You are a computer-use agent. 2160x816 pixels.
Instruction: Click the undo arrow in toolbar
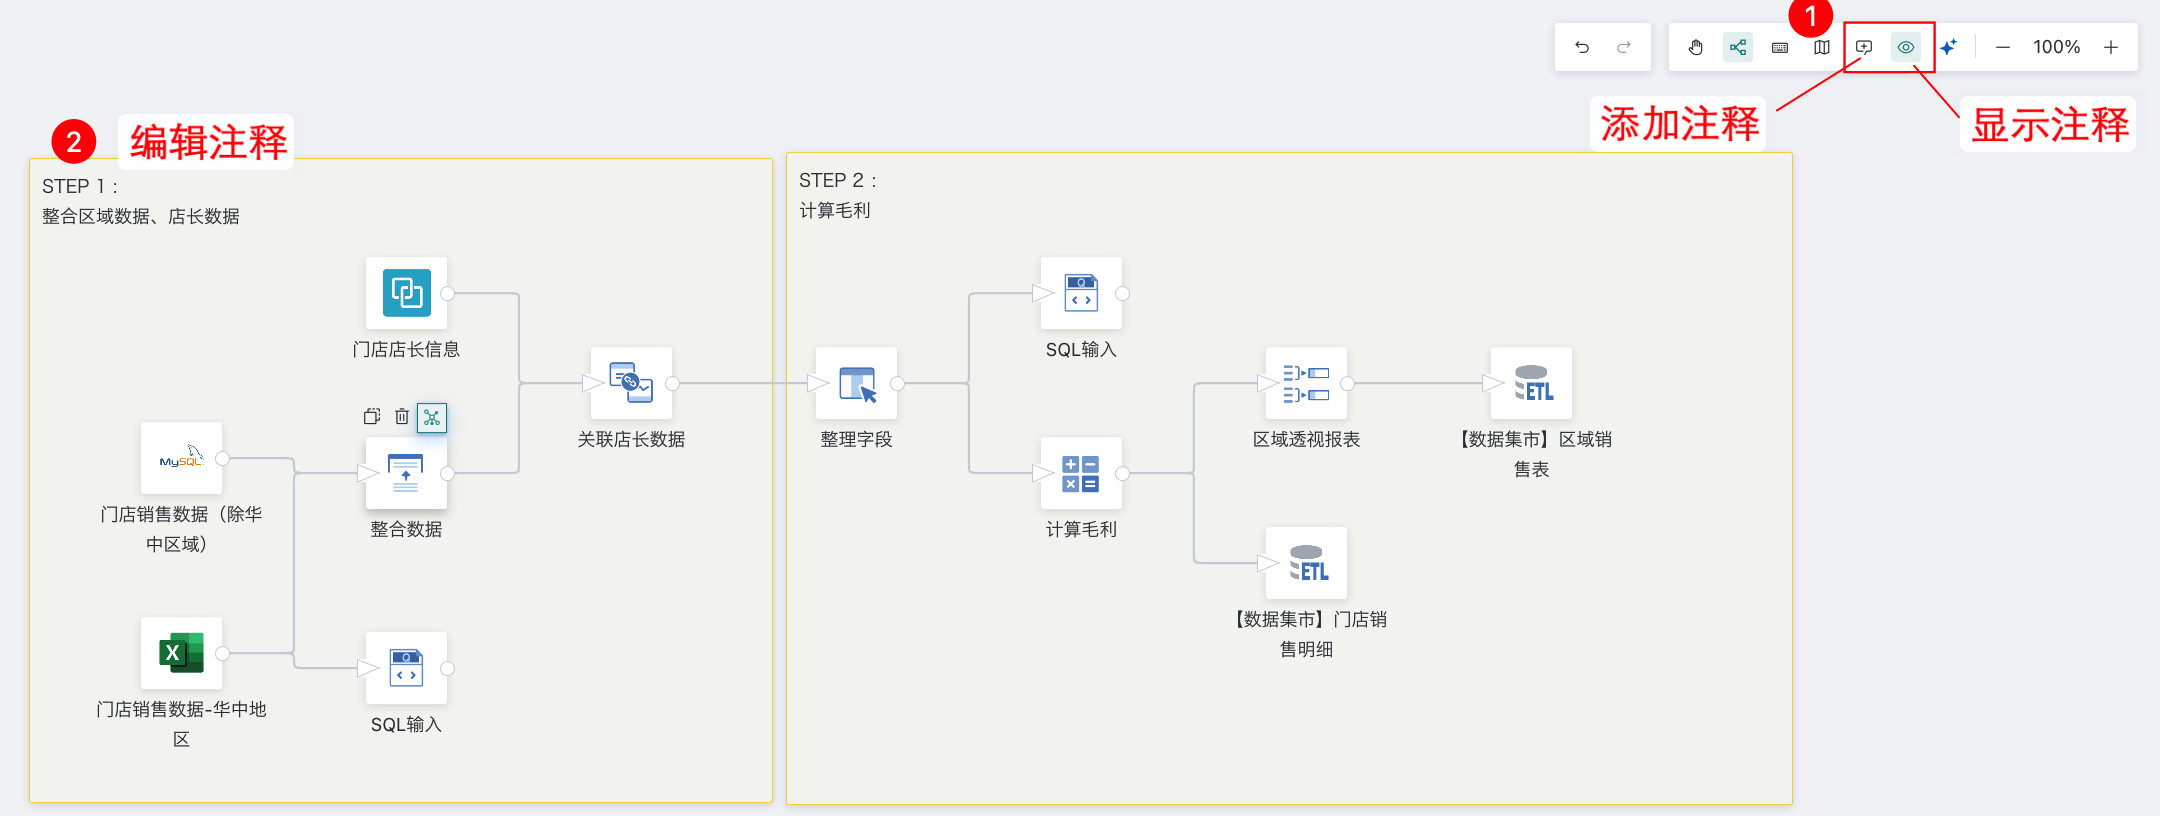point(1581,47)
